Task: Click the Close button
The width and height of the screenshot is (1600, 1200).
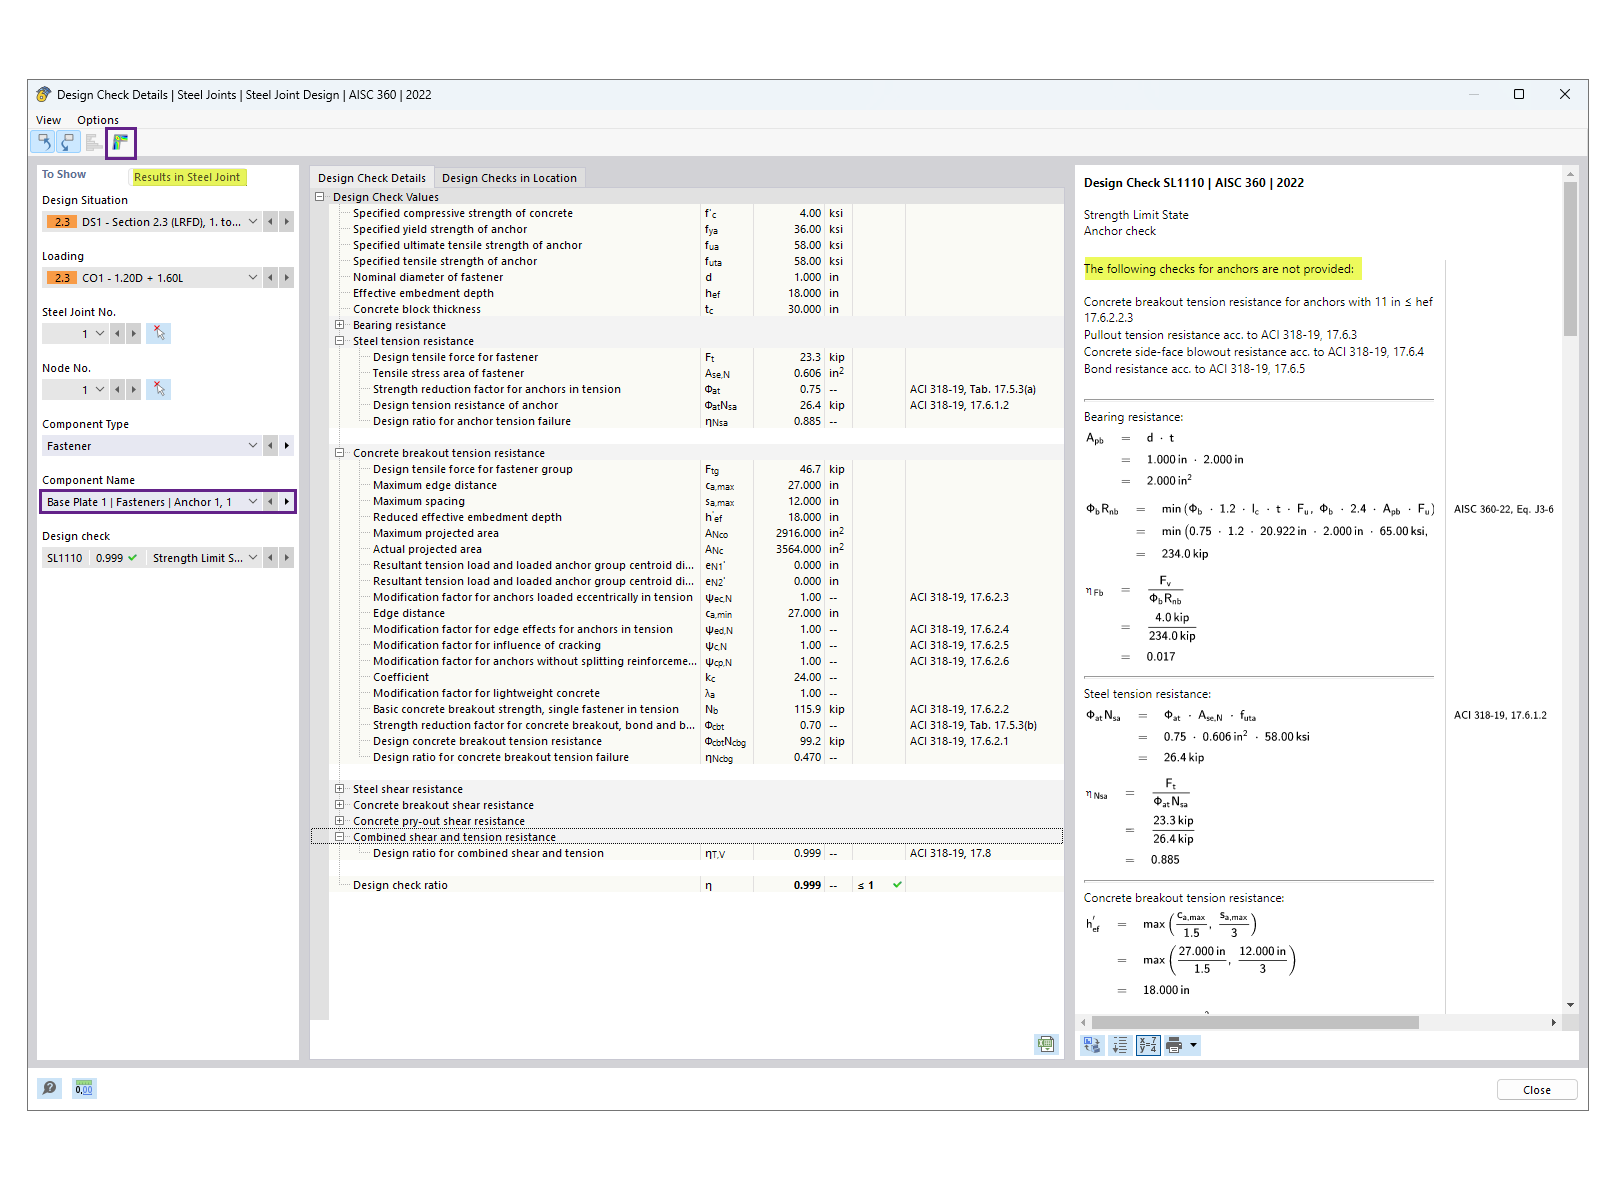Action: coord(1536,1089)
